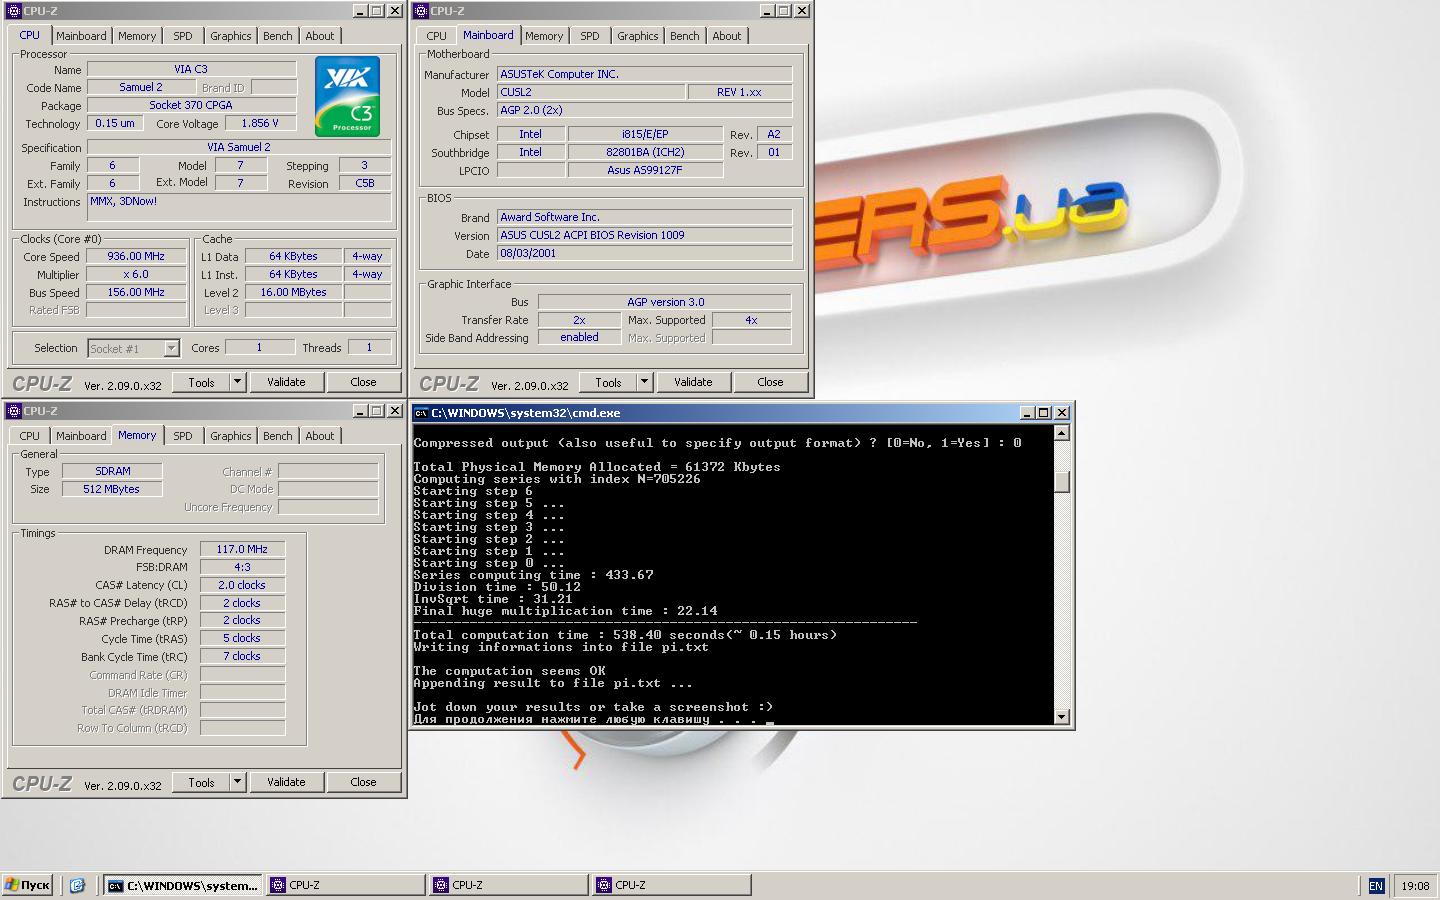Click the VIA C3 processor logo
Viewport: 1440px width, 900px height.
[347, 96]
